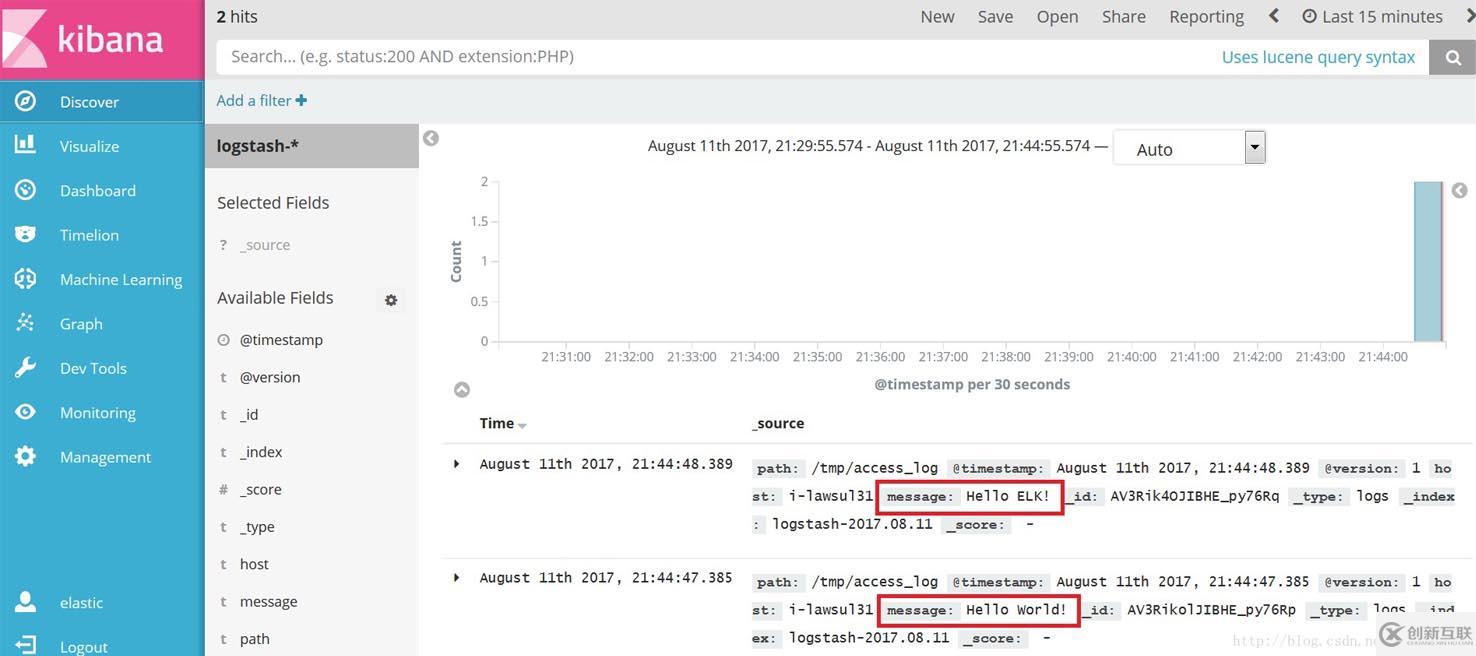Open the Auto interval dropdown
Screen dimensions: 1476x656
point(1255,148)
